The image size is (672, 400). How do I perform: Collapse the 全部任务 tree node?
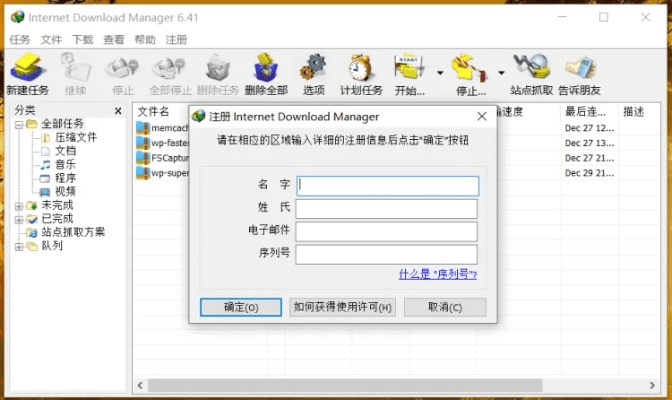point(18,125)
